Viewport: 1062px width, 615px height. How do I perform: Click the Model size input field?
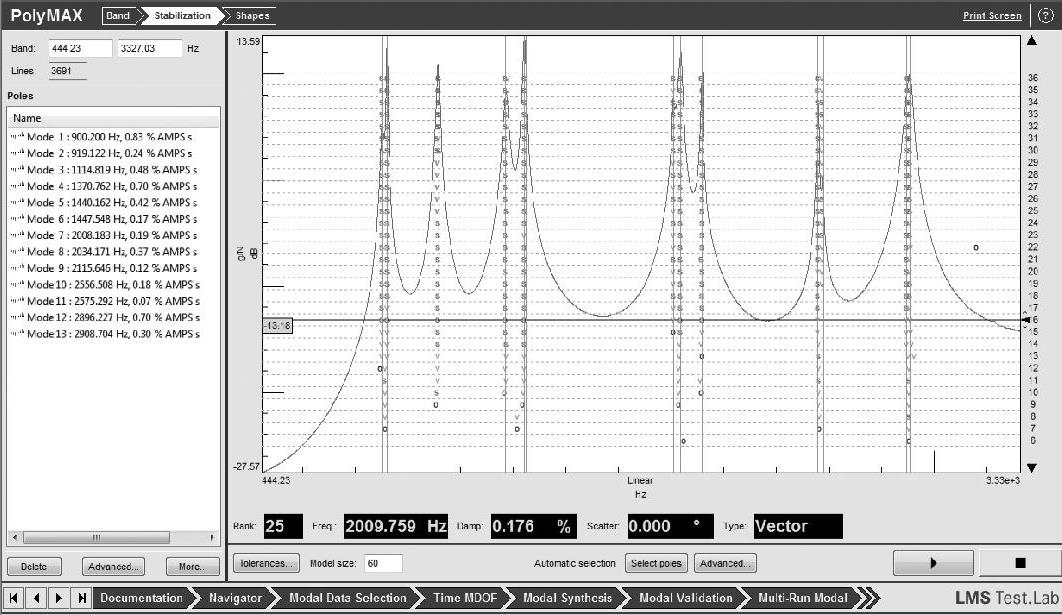(x=383, y=563)
